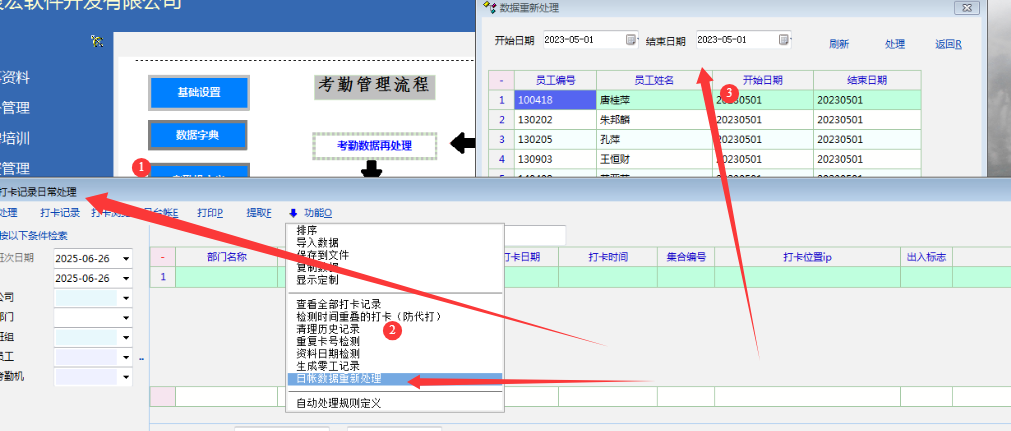
Task: Open the start date calendar picker icon
Action: click(631, 40)
